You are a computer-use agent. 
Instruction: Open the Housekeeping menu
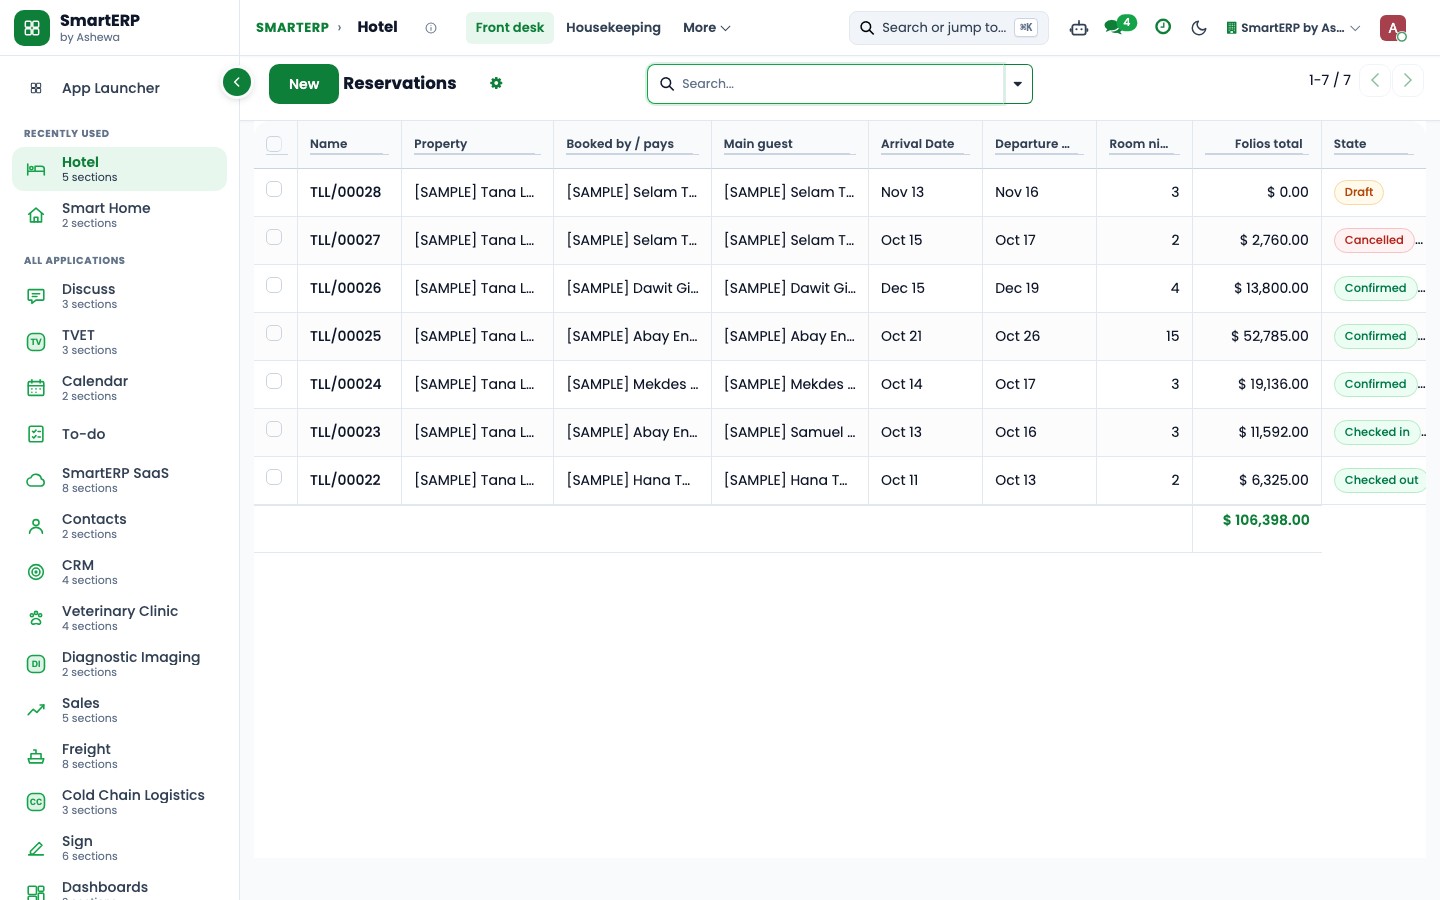tap(613, 28)
